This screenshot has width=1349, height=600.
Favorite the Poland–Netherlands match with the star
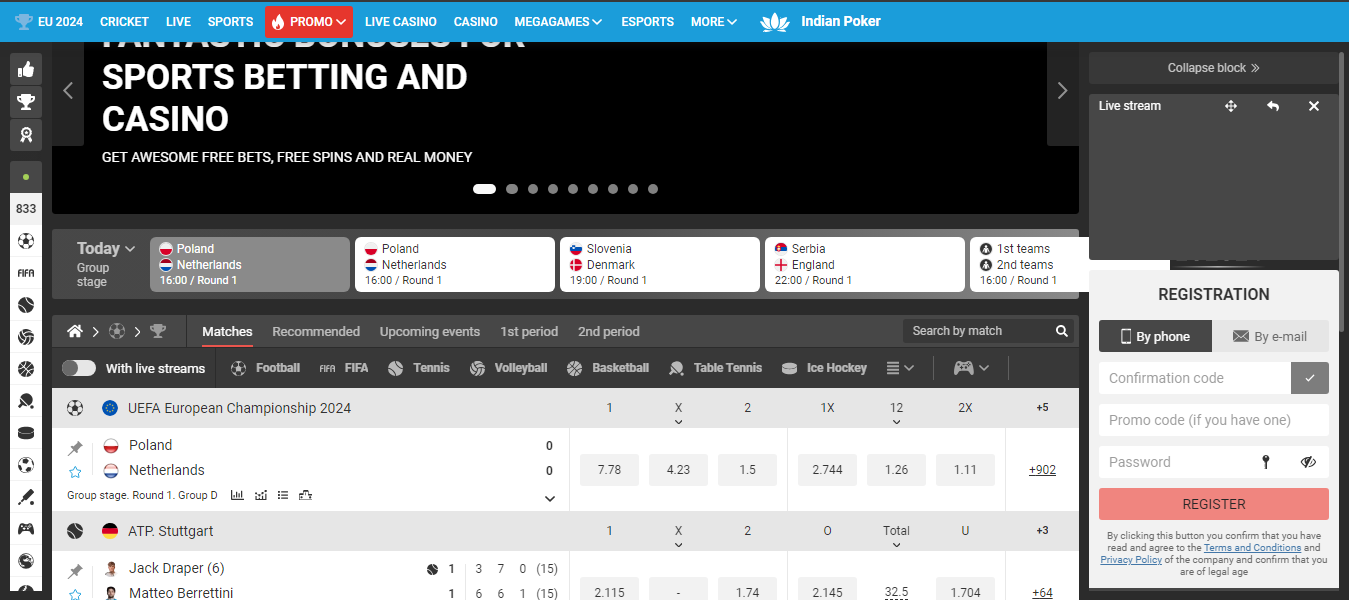click(75, 472)
